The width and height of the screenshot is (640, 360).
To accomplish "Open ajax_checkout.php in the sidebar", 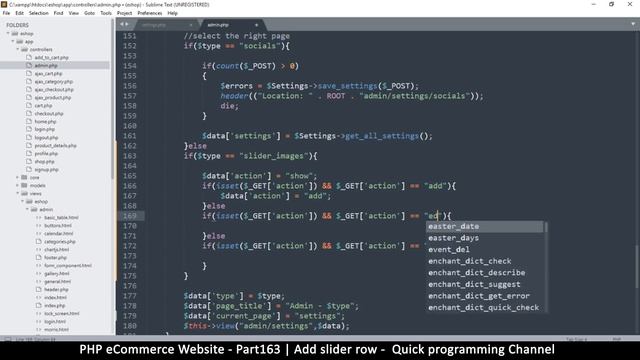I will pyautogui.click(x=54, y=89).
